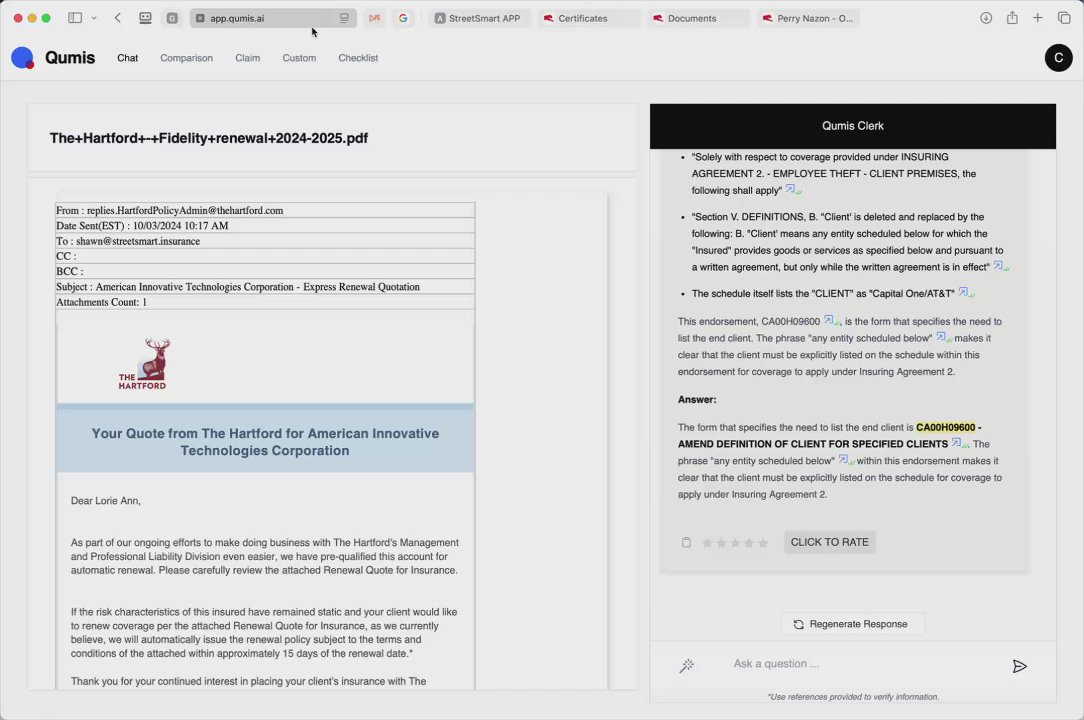Send the question with arrow icon
The height and width of the screenshot is (720, 1084).
tap(1019, 666)
